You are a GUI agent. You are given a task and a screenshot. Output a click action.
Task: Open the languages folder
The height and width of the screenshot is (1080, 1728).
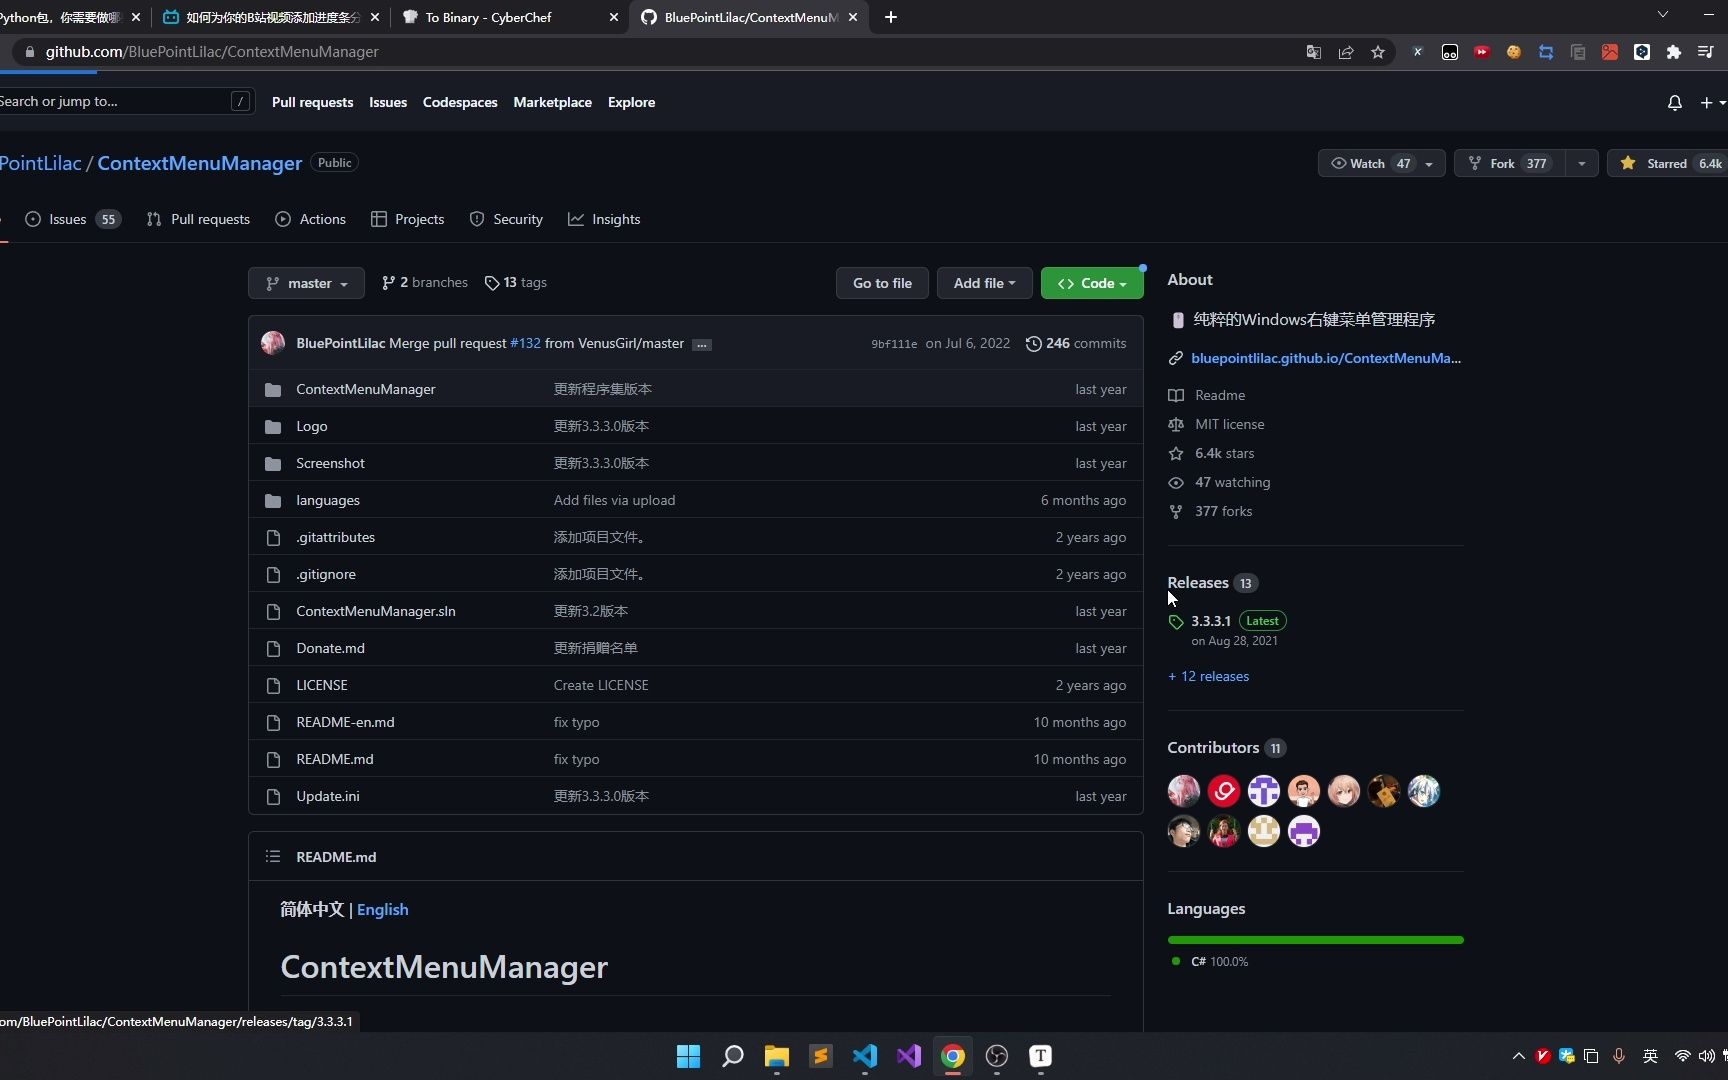click(328, 500)
